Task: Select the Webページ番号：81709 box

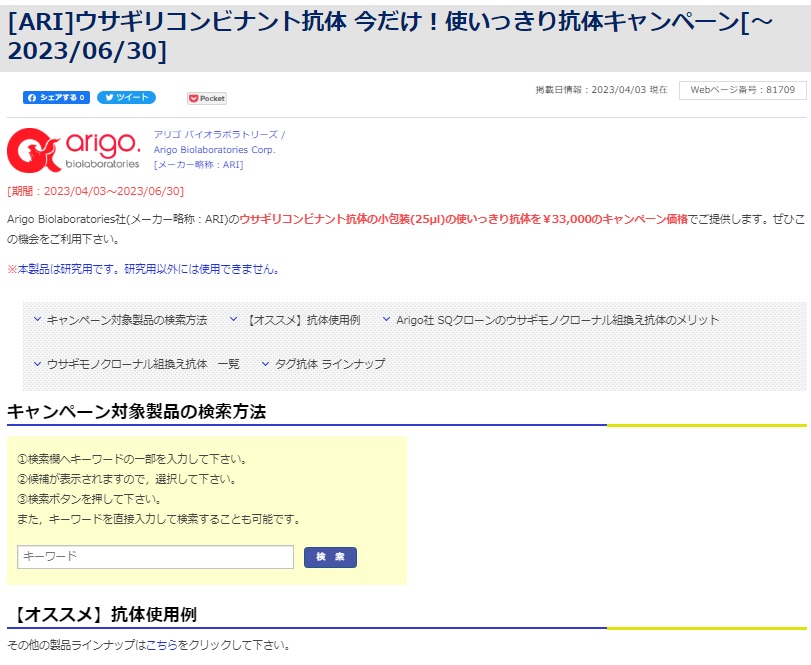Action: pyautogui.click(x=743, y=90)
